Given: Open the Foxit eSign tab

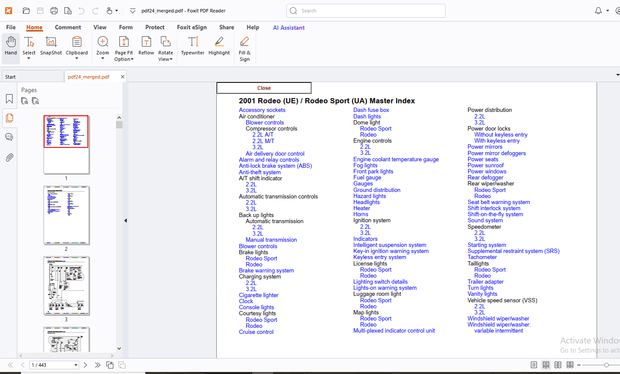Looking at the screenshot, I should point(192,27).
